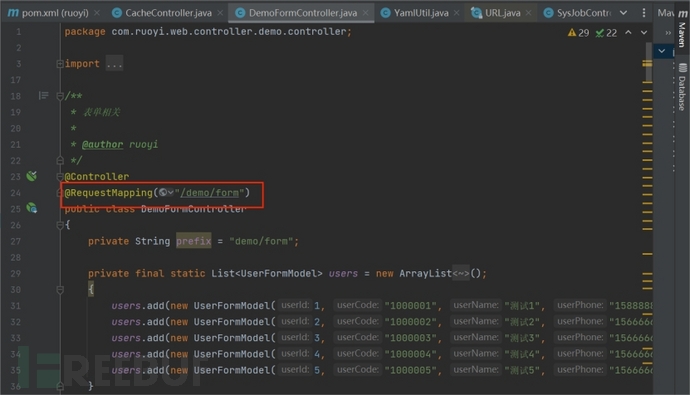
Task: Click the "1000003" userCode string
Action: 411,338
